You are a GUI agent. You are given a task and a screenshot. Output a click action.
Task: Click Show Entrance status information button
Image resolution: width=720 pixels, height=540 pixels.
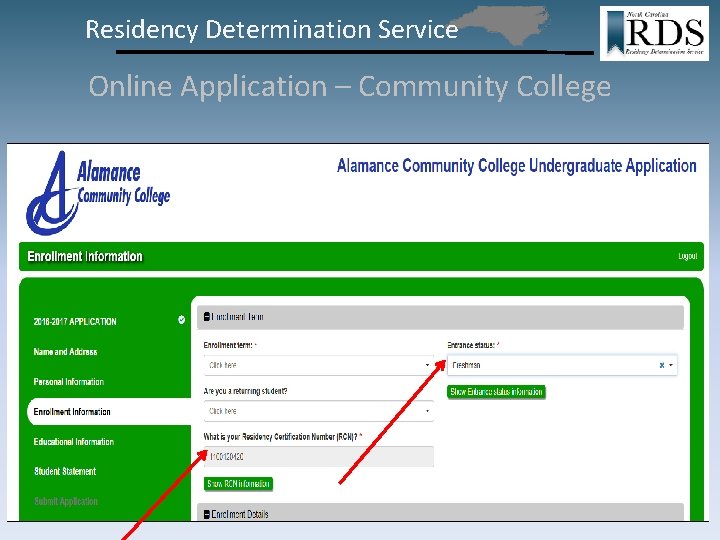point(496,392)
